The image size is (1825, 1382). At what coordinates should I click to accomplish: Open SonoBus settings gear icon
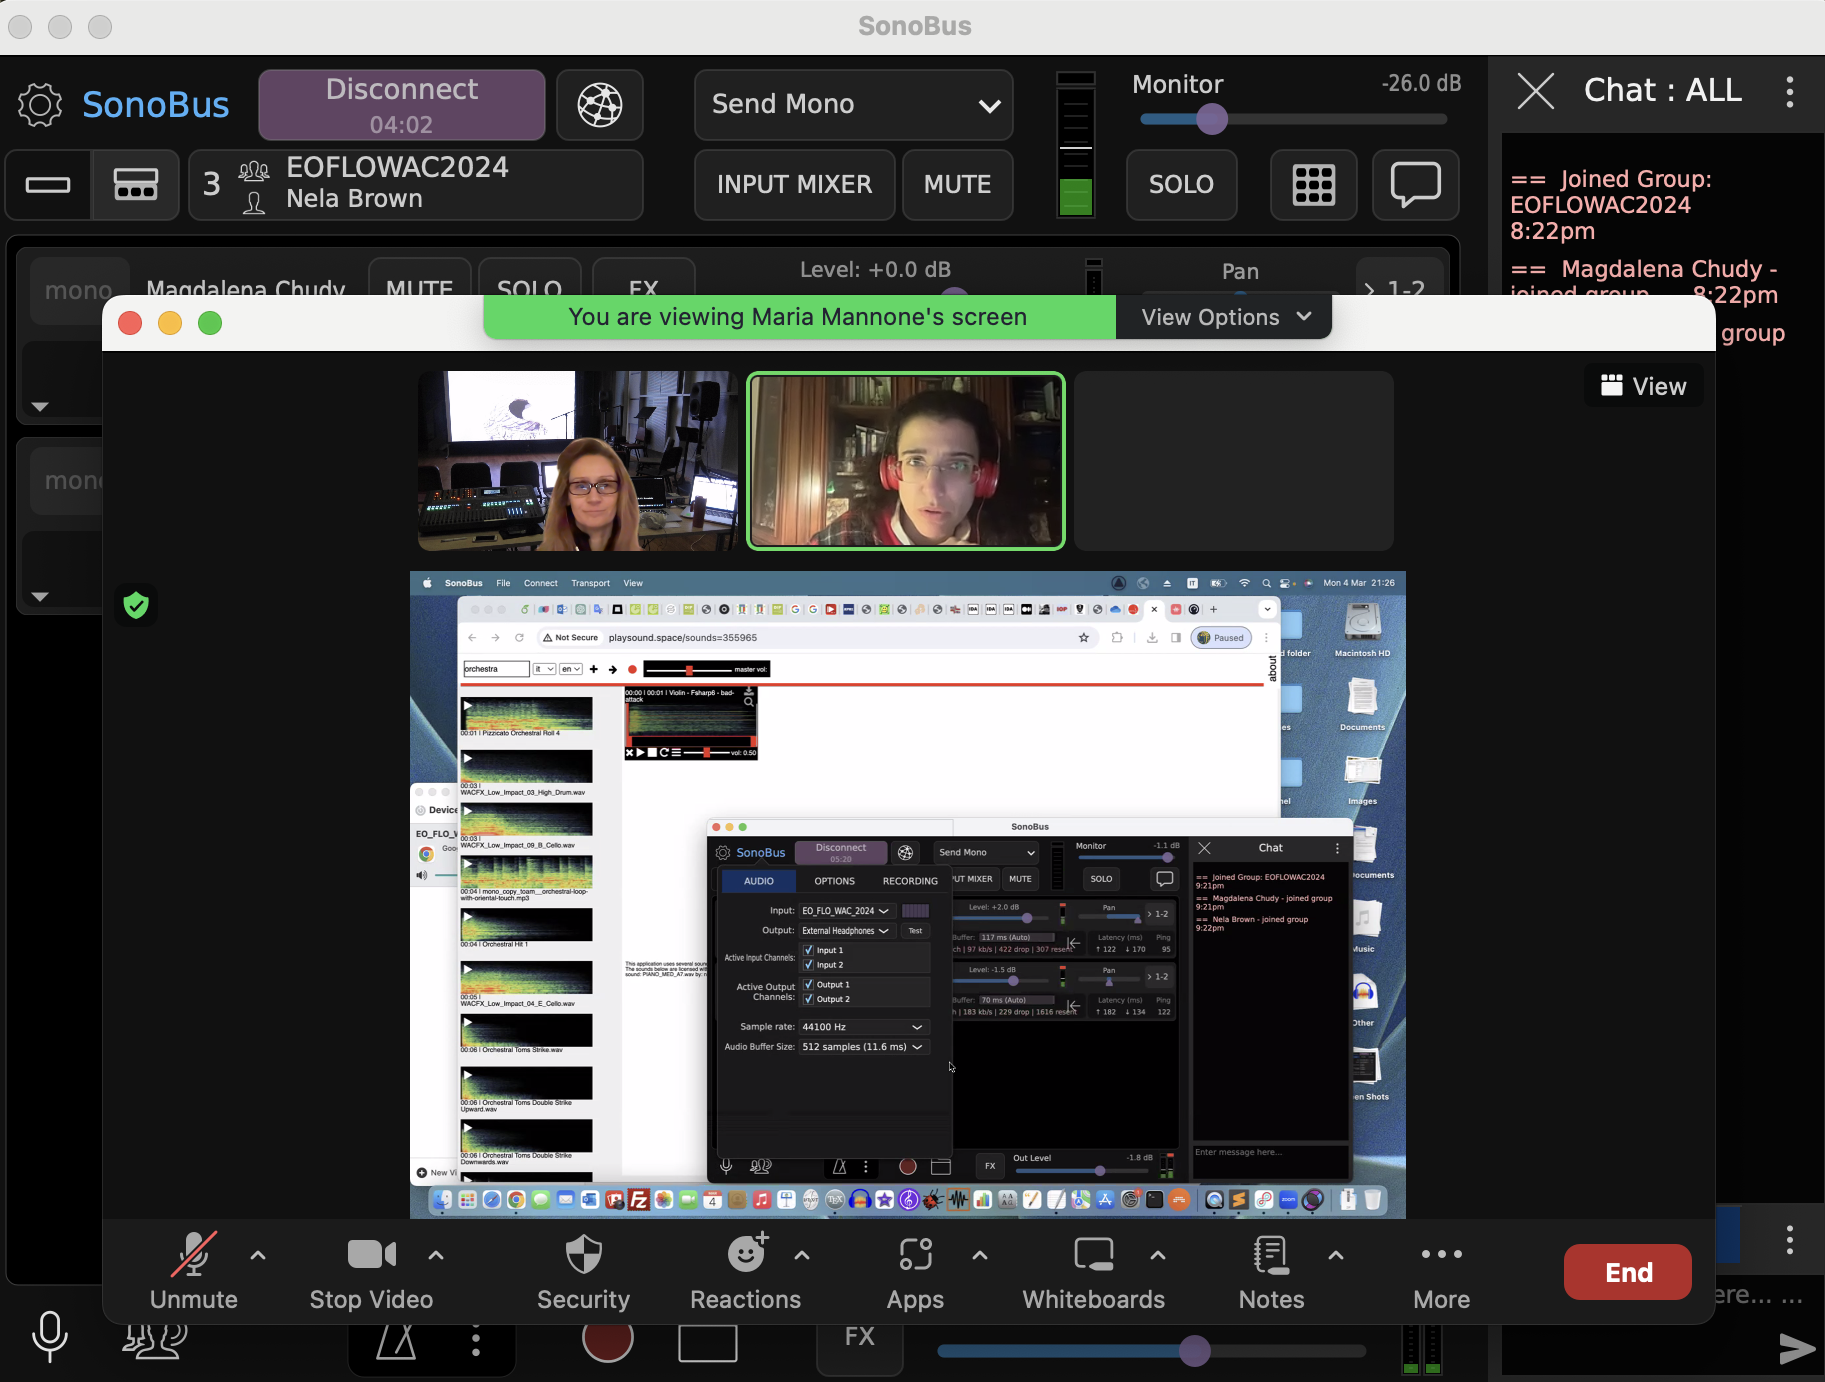tap(40, 105)
